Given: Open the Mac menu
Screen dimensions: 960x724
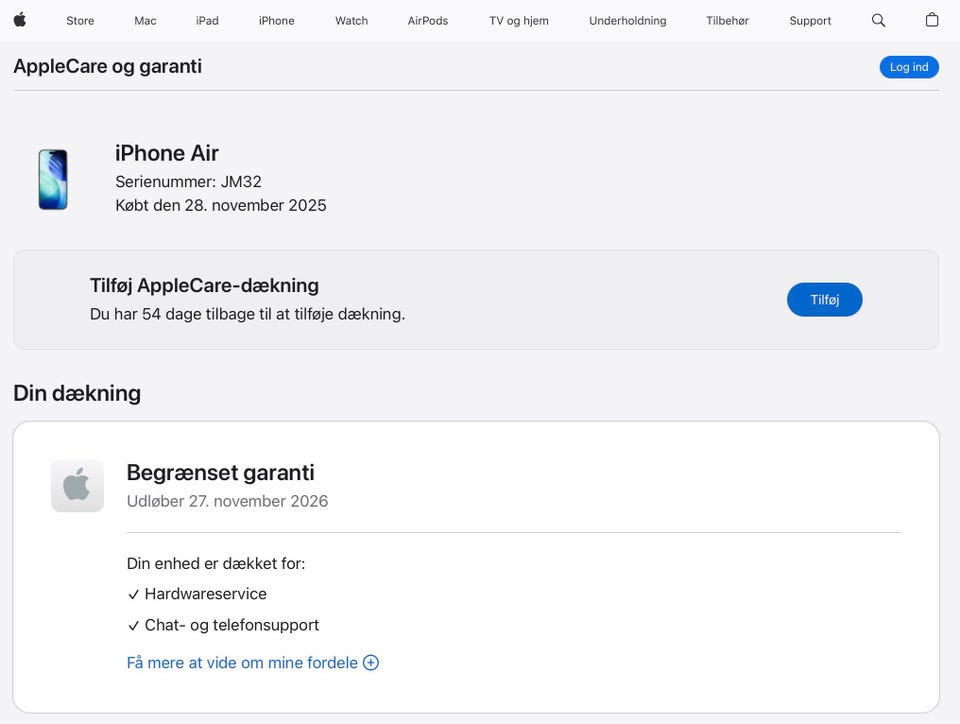Looking at the screenshot, I should coord(145,21).
